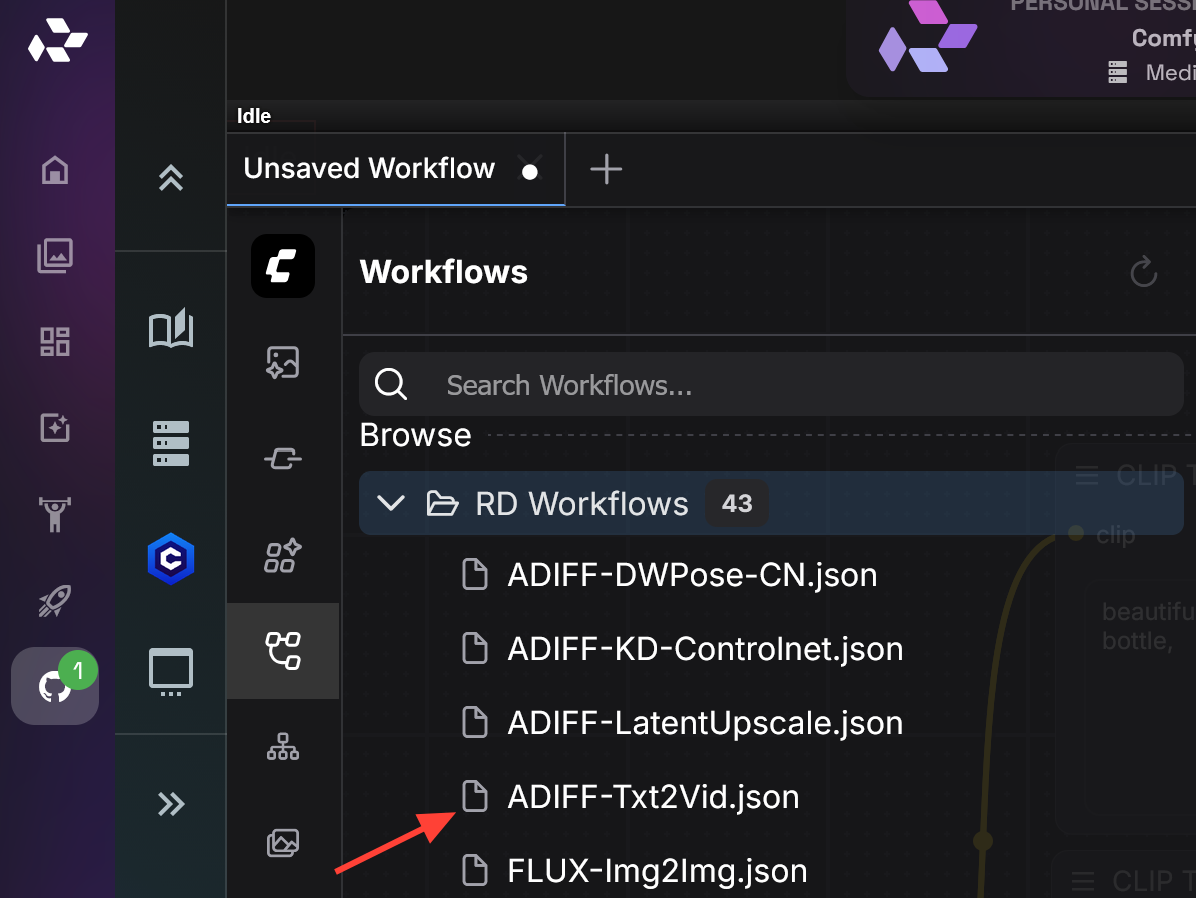Screen dimensions: 1196x898
Task: Open the image gallery sidebar icon
Action: coord(55,256)
